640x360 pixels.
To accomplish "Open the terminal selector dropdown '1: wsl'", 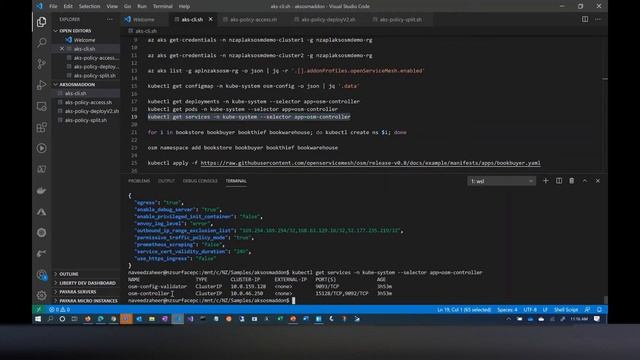I will 502,181.
